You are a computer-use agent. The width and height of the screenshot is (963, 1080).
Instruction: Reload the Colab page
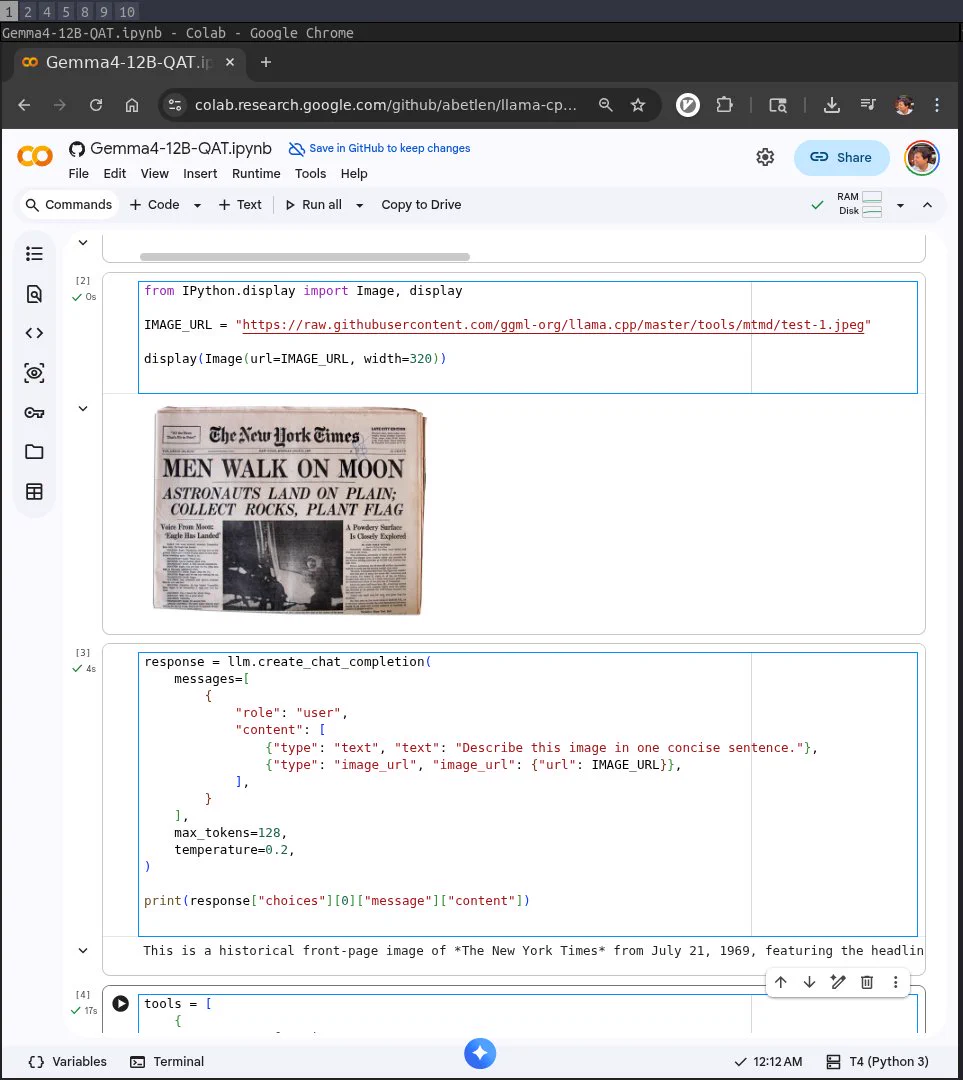(96, 105)
